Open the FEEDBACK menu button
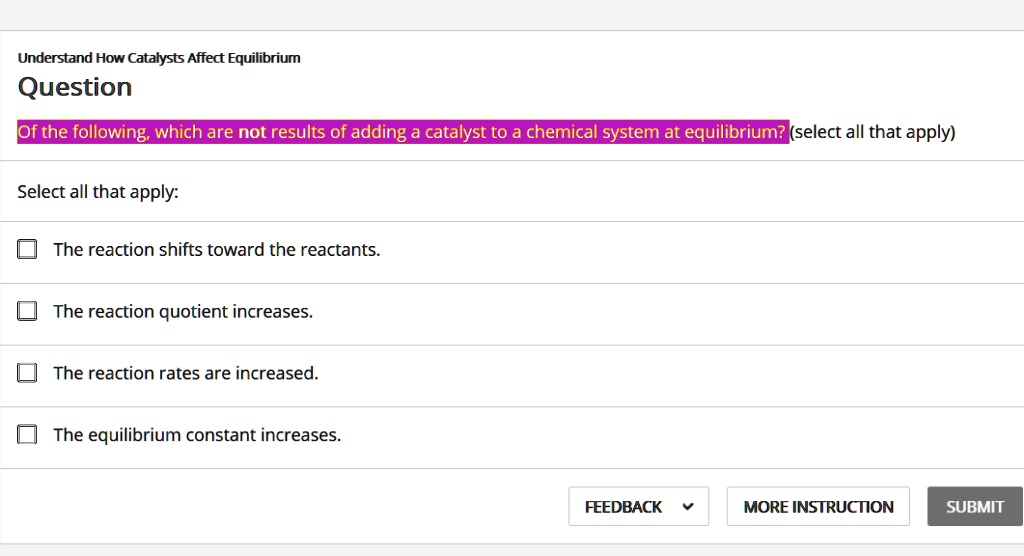The image size is (1024, 556). (x=624, y=507)
